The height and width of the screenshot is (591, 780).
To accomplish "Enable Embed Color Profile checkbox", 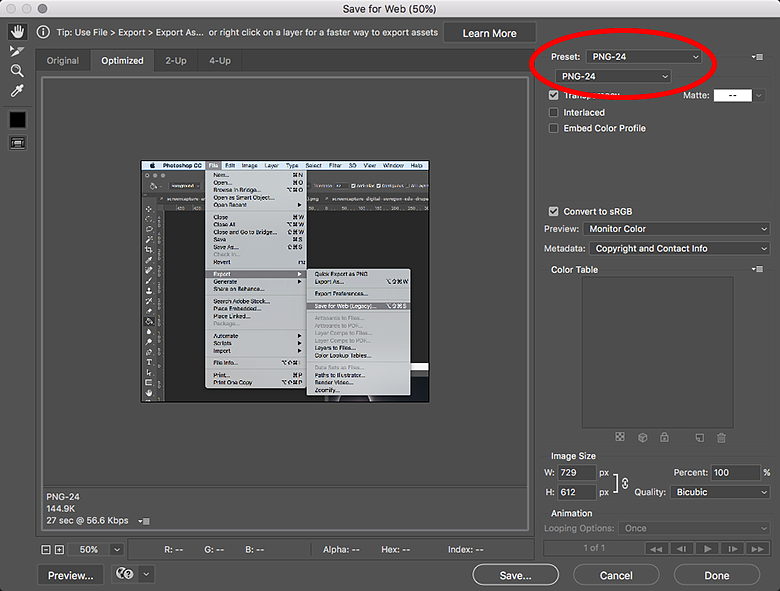I will pyautogui.click(x=553, y=128).
